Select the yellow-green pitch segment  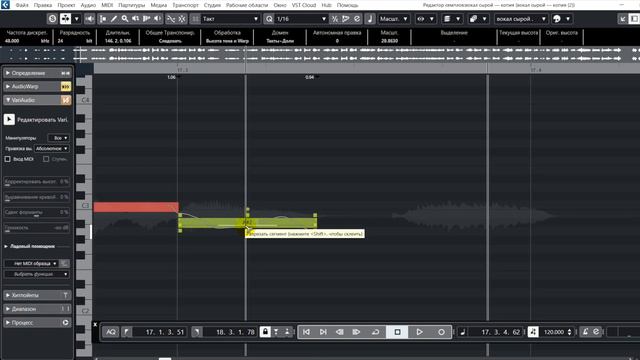point(247,223)
